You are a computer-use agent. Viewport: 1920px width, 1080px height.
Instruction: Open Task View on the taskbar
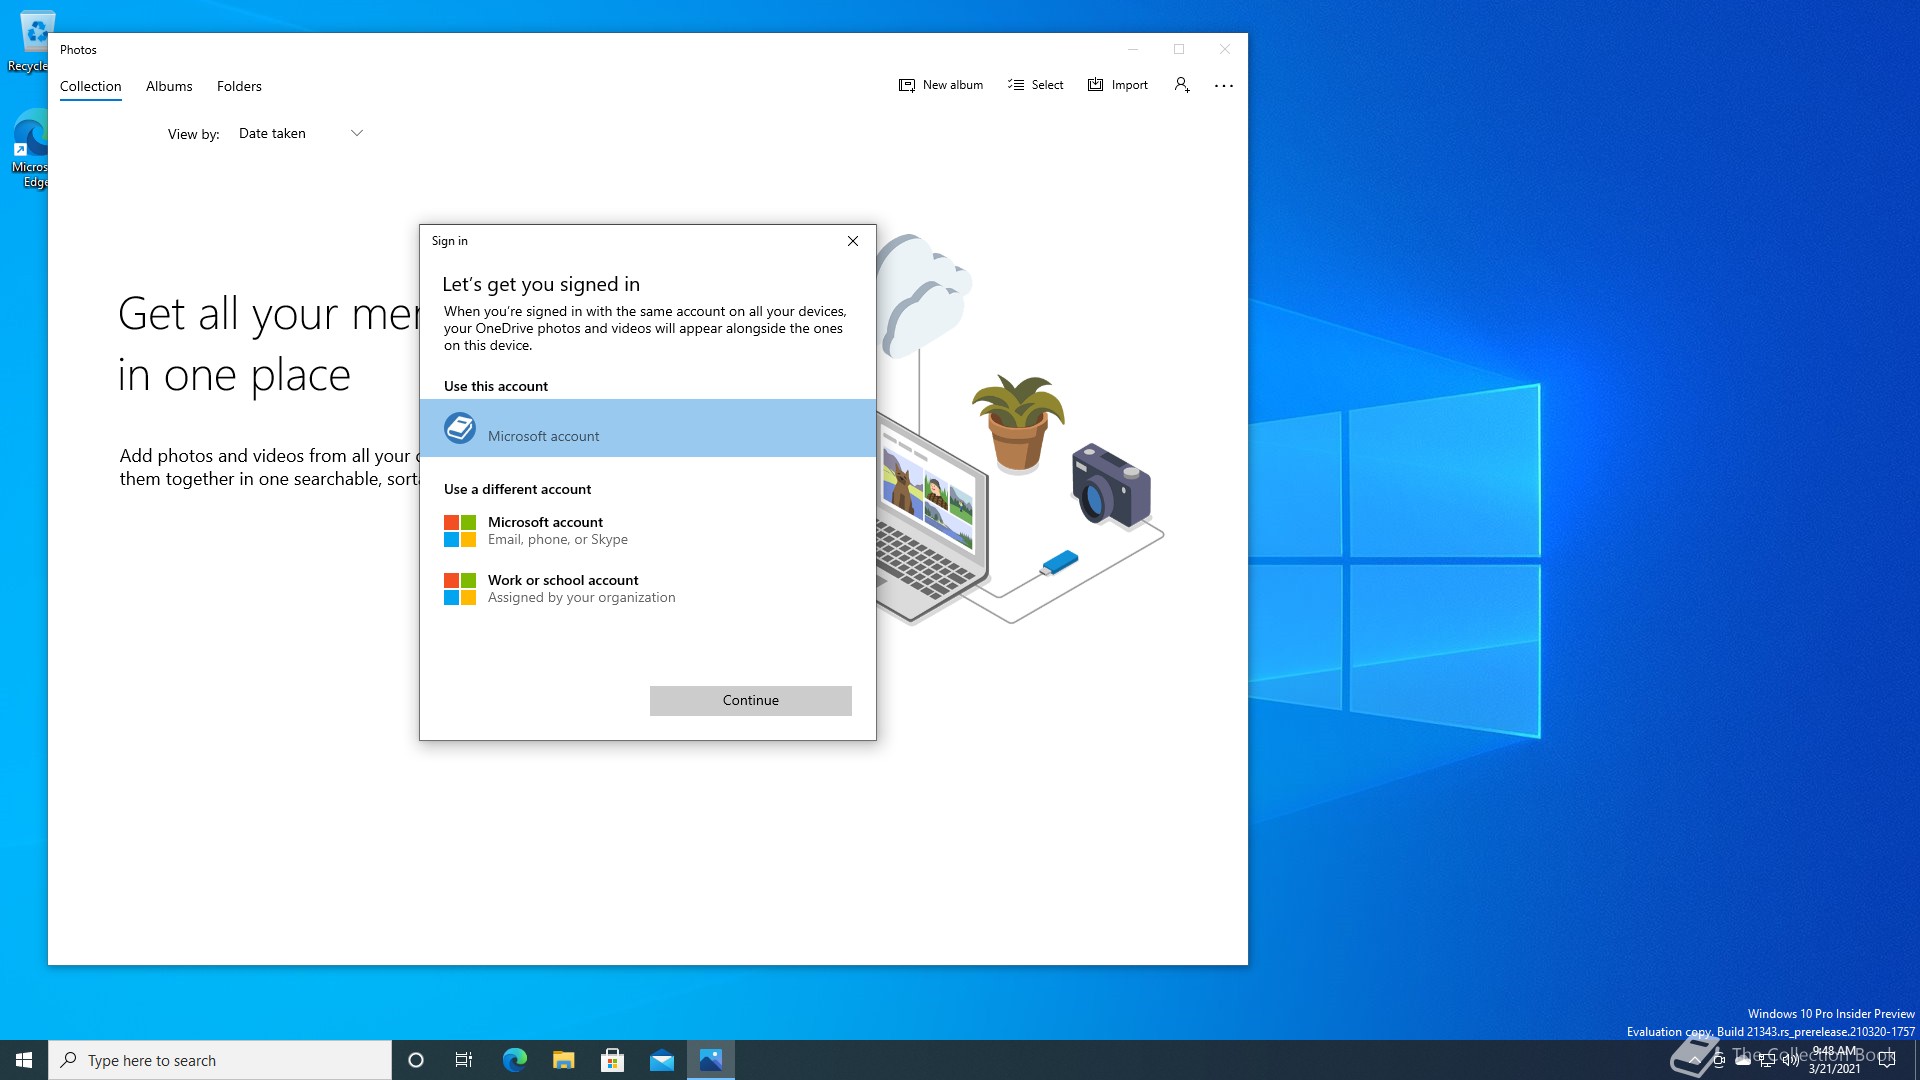point(464,1060)
